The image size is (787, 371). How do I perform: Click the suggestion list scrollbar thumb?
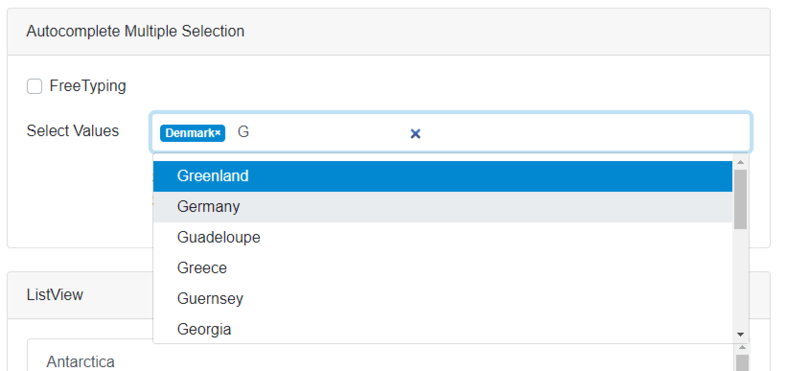coord(740,199)
